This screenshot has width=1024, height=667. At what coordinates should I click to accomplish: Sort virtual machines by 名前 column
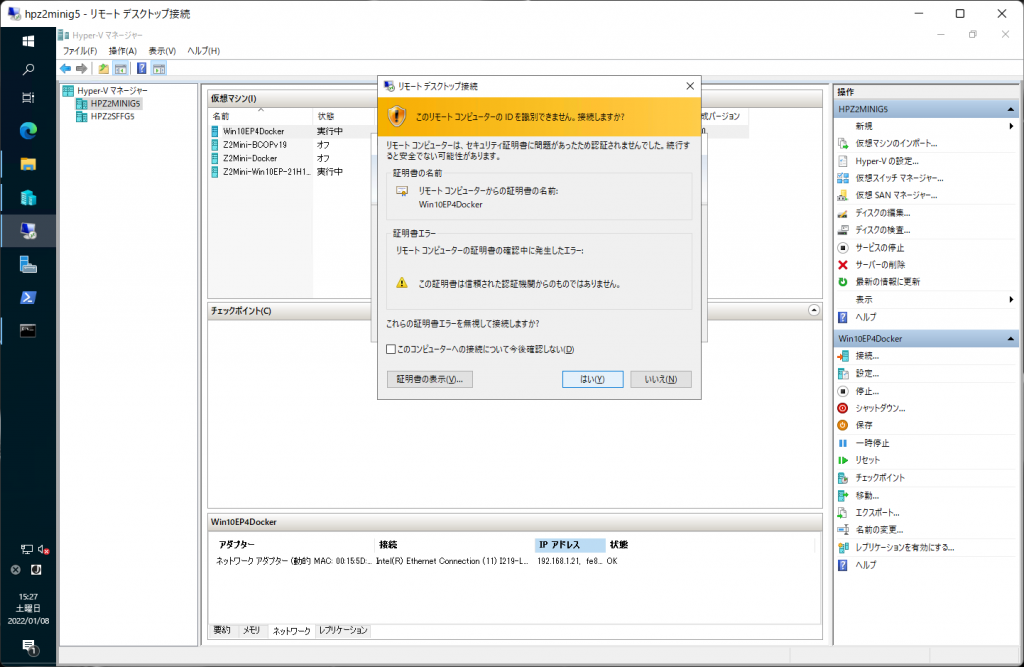click(x=261, y=116)
